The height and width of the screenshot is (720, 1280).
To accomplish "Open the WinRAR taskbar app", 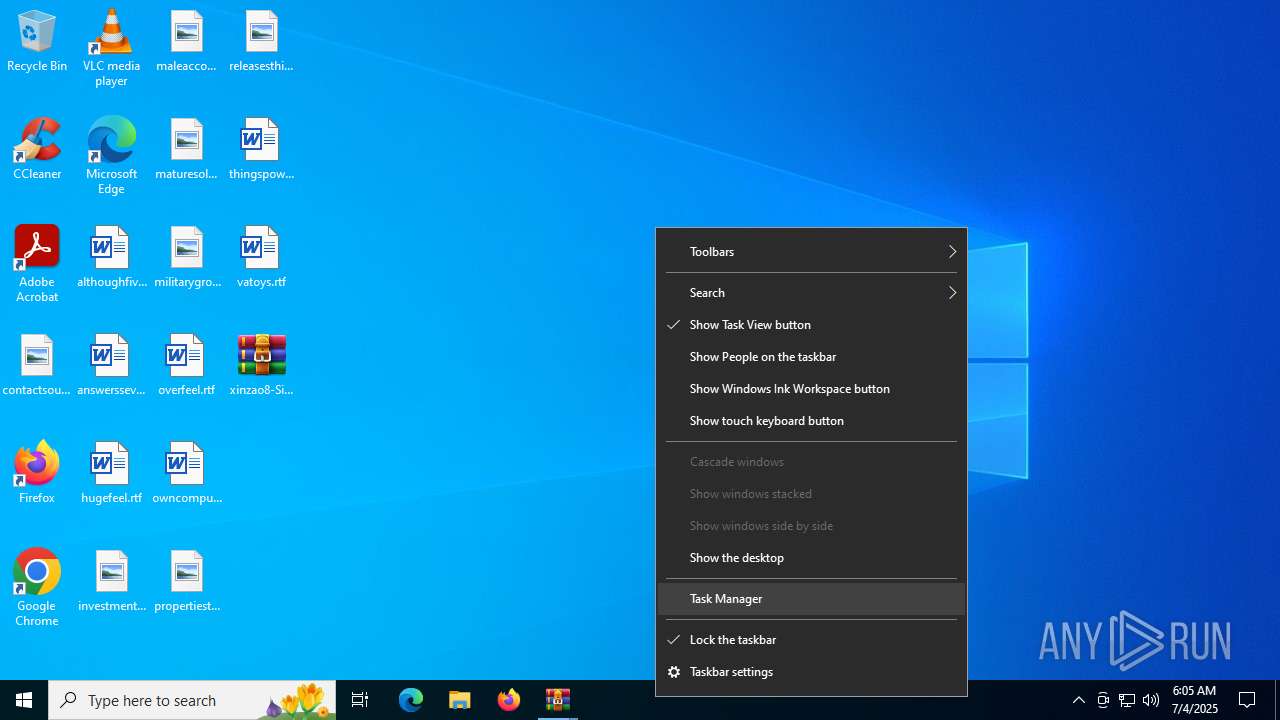I will pyautogui.click(x=558, y=700).
